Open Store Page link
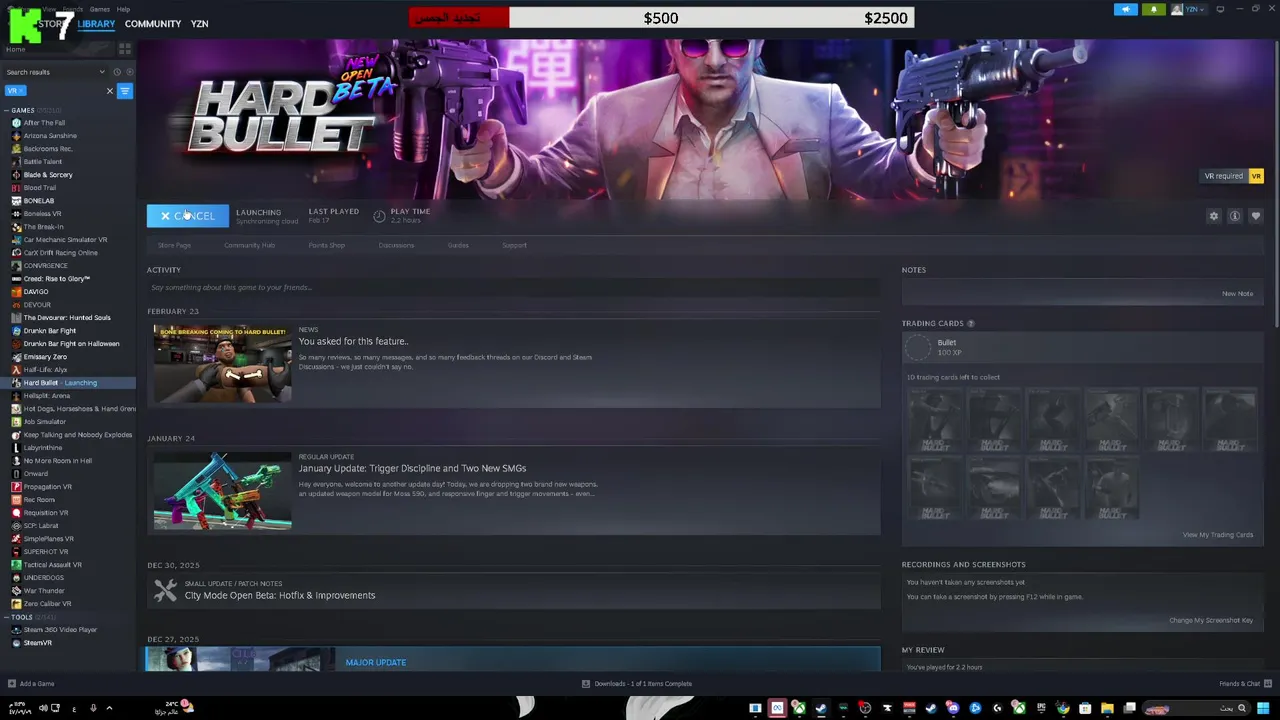The image size is (1280, 720). coord(174,245)
